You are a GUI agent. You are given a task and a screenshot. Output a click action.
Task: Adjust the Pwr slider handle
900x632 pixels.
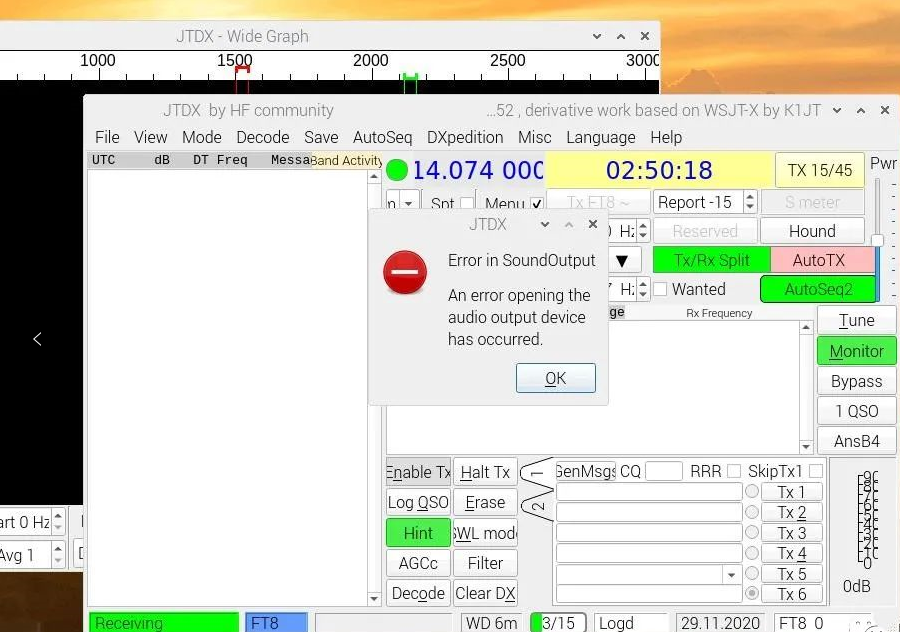(877, 240)
